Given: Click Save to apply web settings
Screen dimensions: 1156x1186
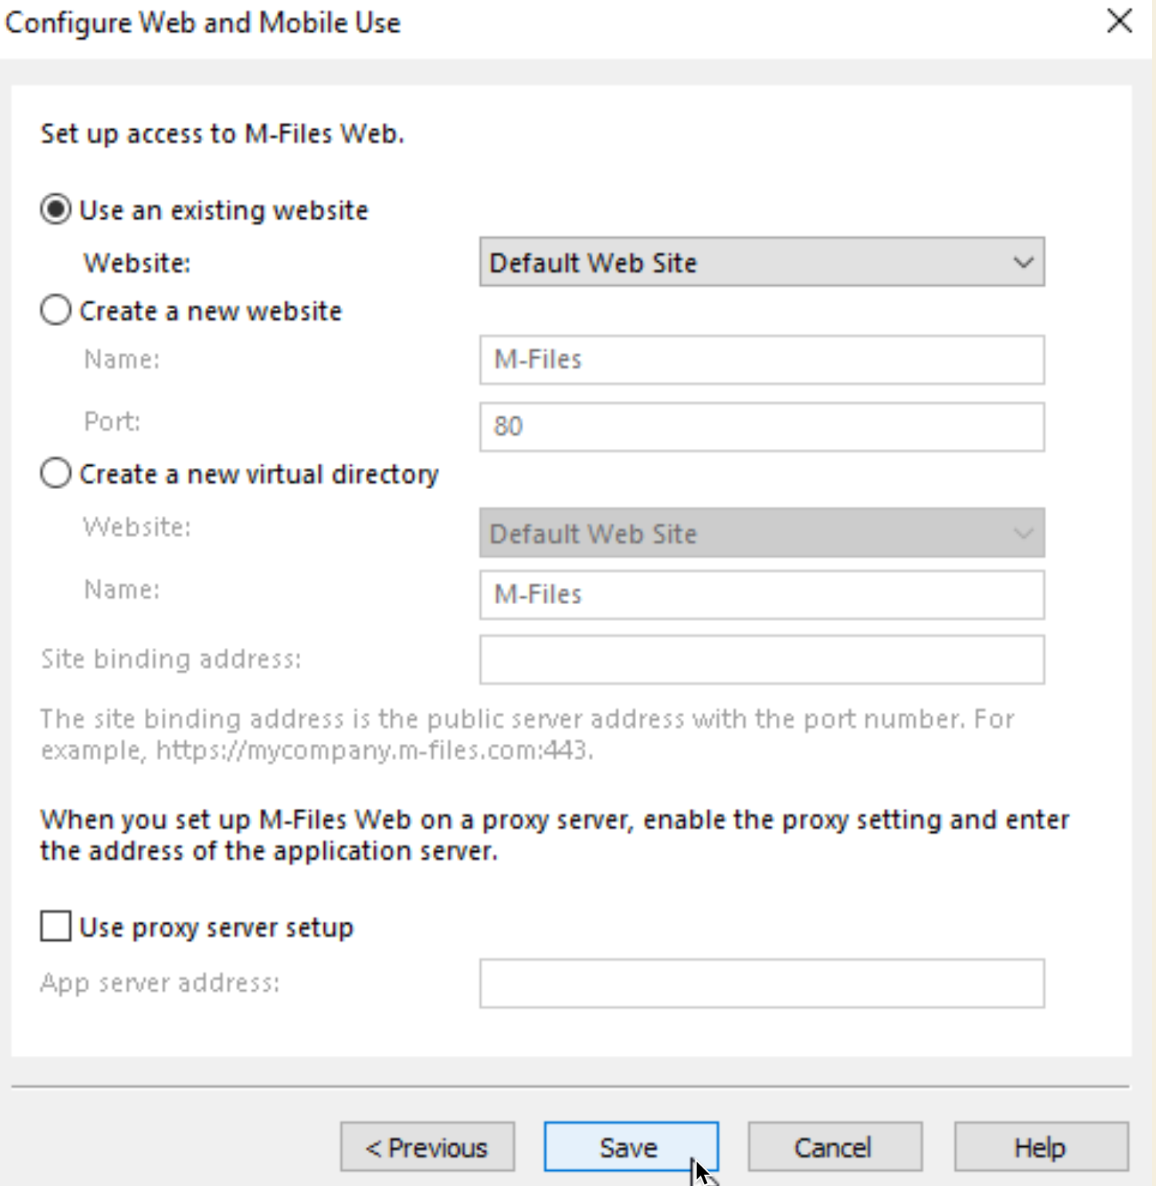Looking at the screenshot, I should (631, 1147).
